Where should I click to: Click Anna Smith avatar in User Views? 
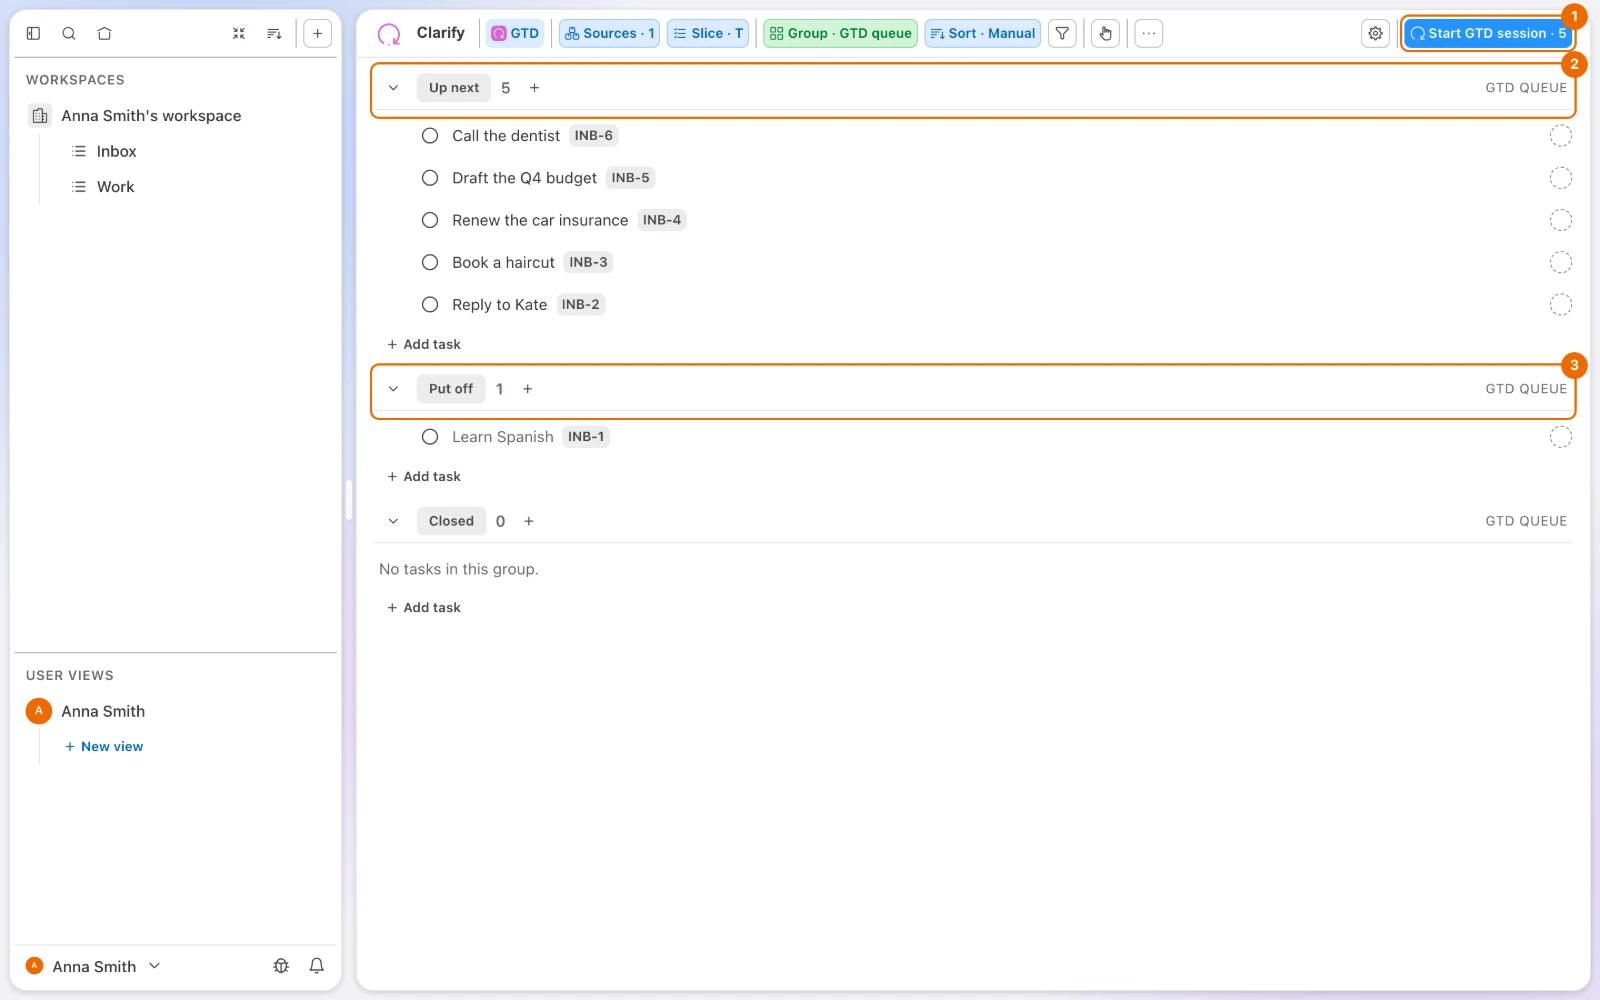point(38,711)
